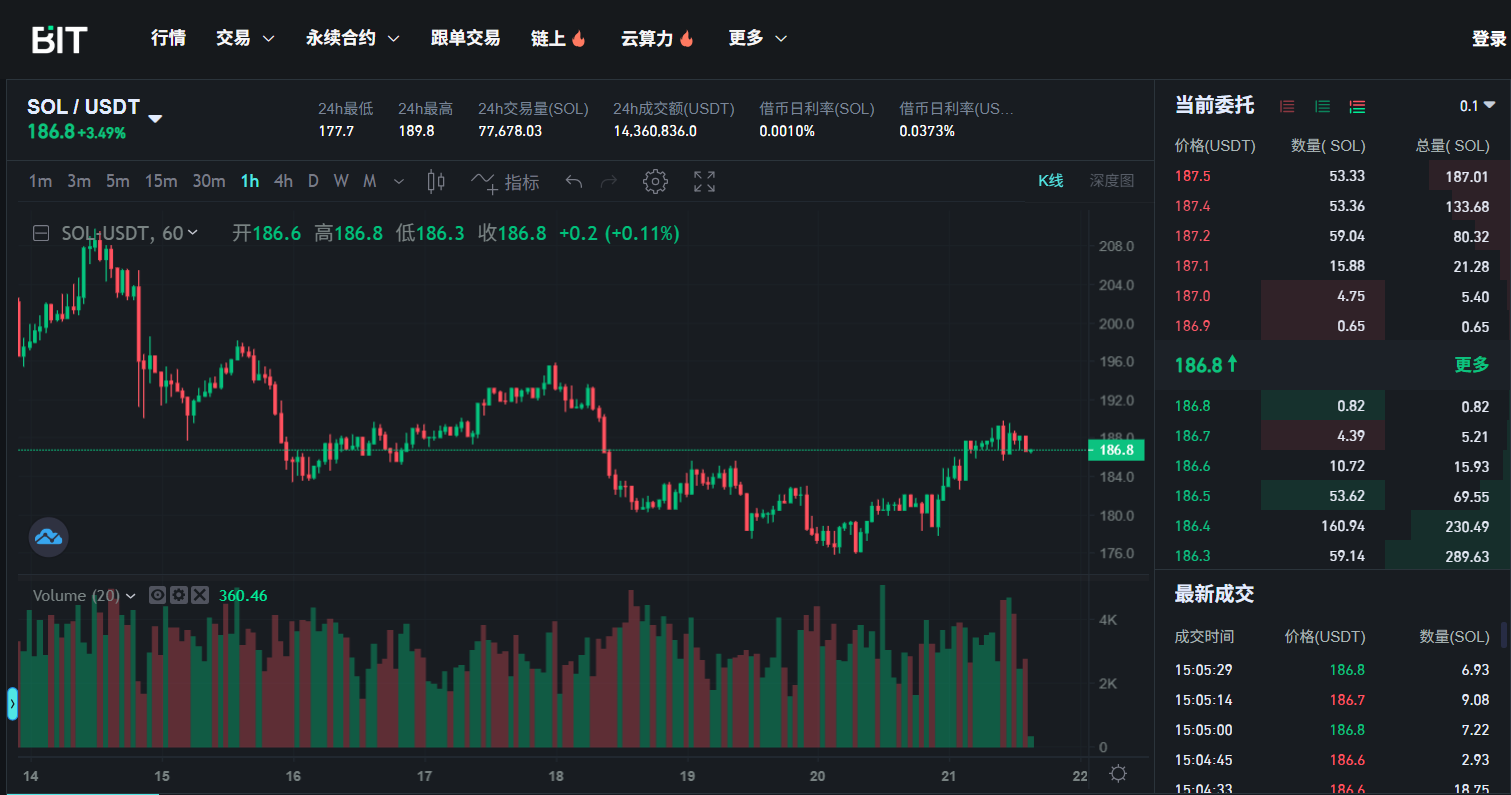The width and height of the screenshot is (1511, 795).
Task: Collapse the SOL:USDT chart legend box
Action: (x=41, y=233)
